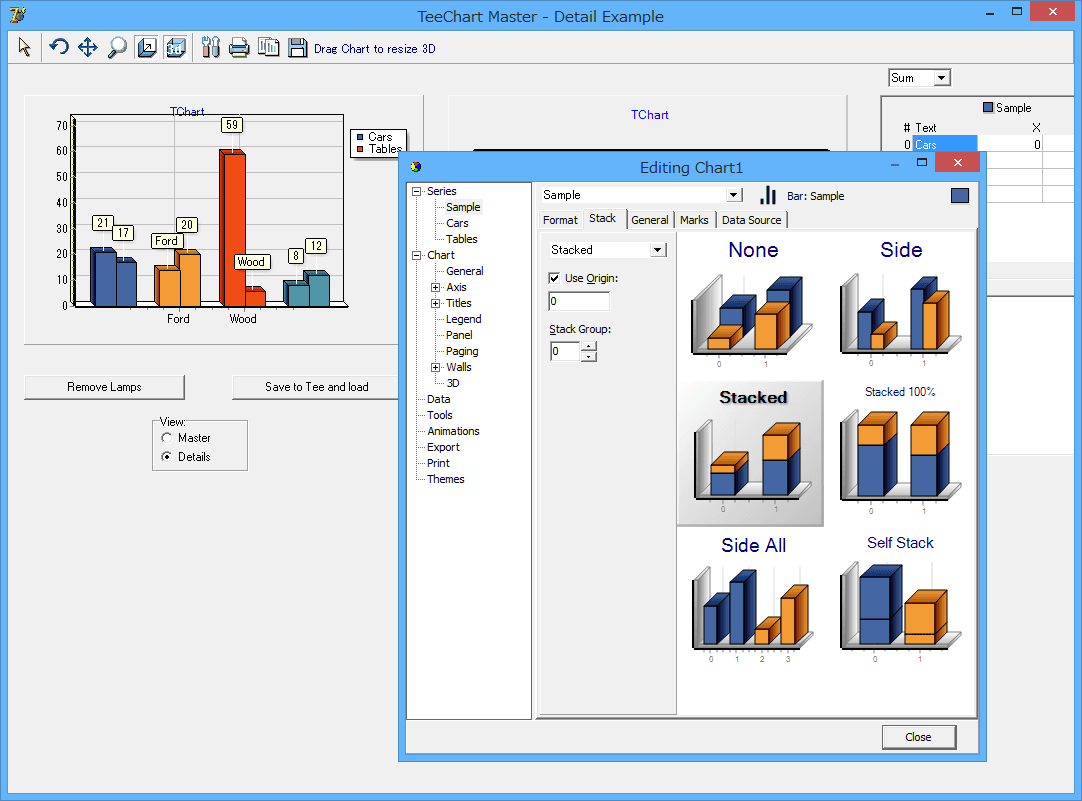Collapse the Chart tree node
The image size is (1082, 801).
click(417, 255)
